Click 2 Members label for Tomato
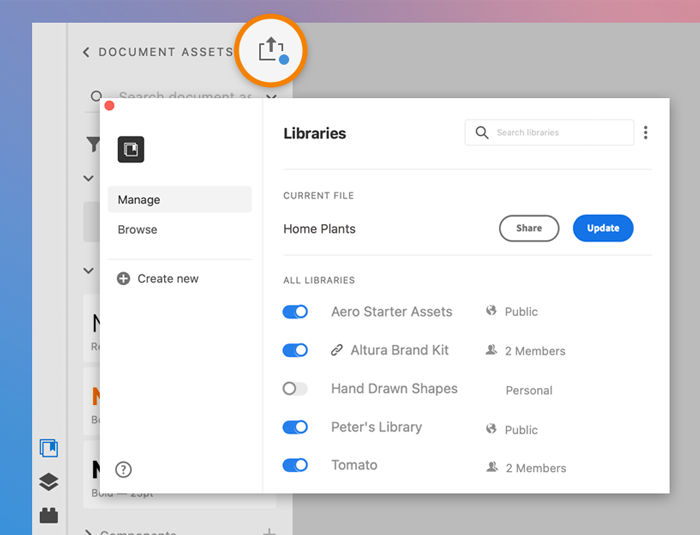The width and height of the screenshot is (700, 535). click(x=536, y=468)
